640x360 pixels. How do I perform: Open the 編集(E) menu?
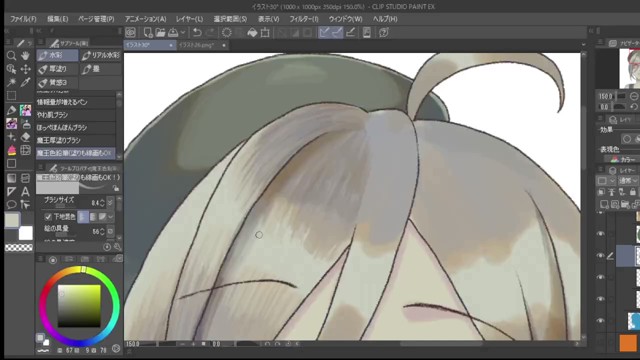[58, 19]
